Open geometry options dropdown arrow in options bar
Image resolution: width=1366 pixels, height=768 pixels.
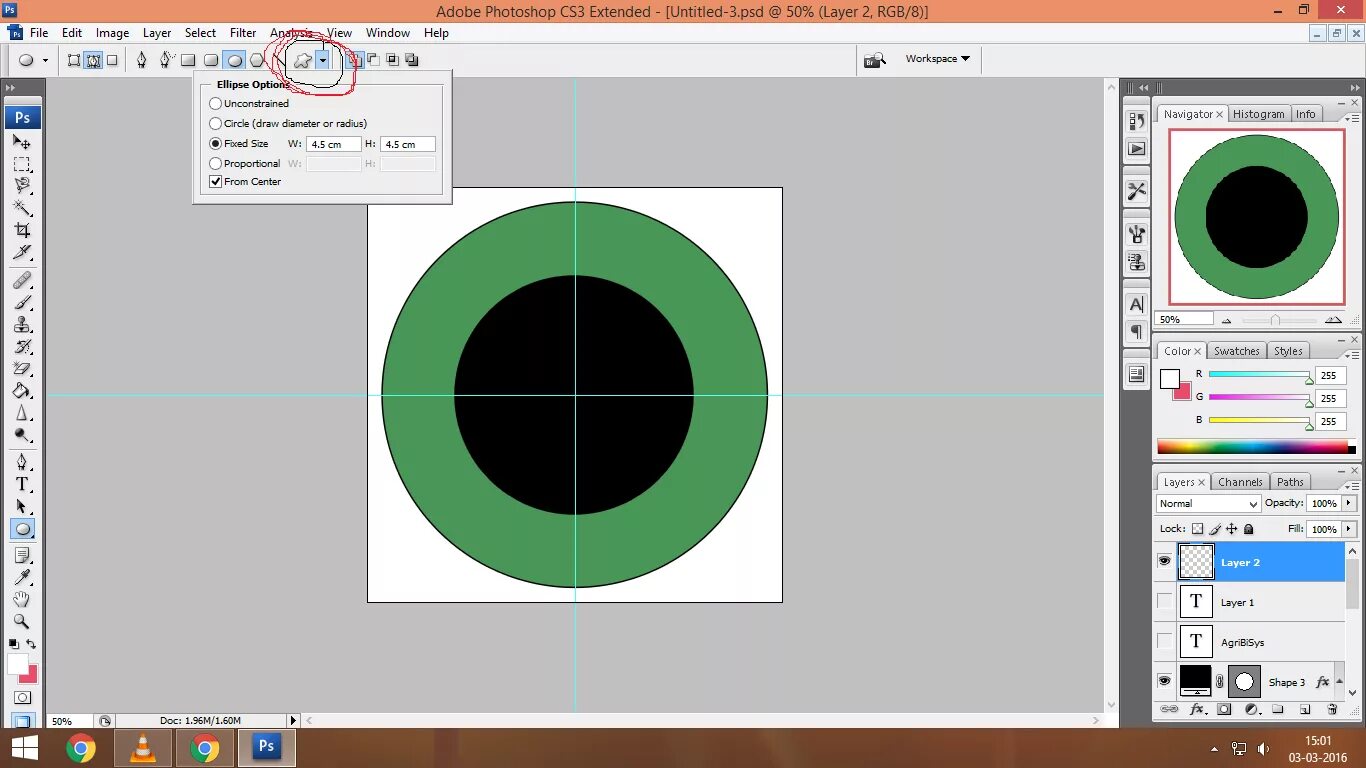pos(322,60)
